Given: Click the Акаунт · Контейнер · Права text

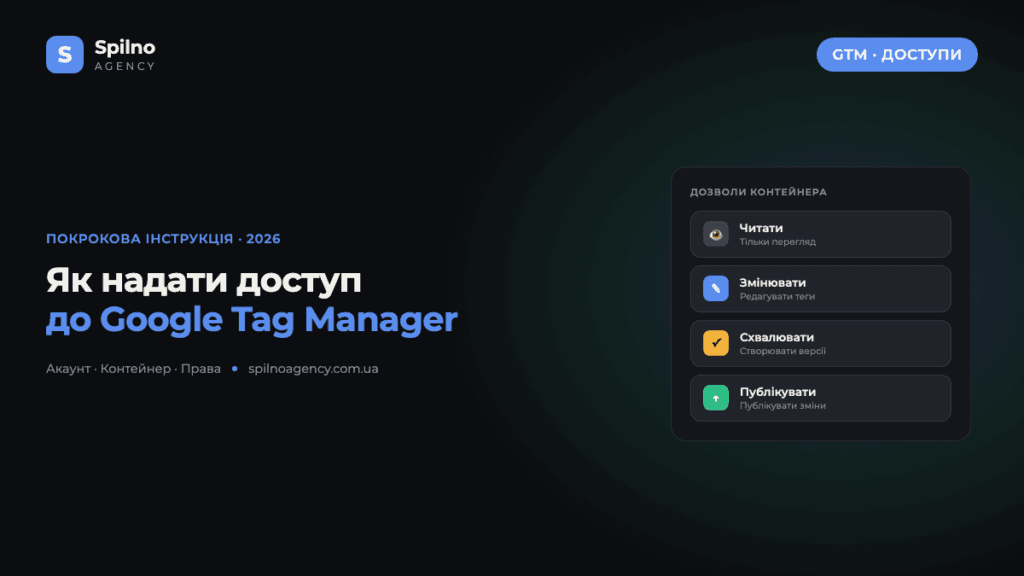Looking at the screenshot, I should (133, 369).
